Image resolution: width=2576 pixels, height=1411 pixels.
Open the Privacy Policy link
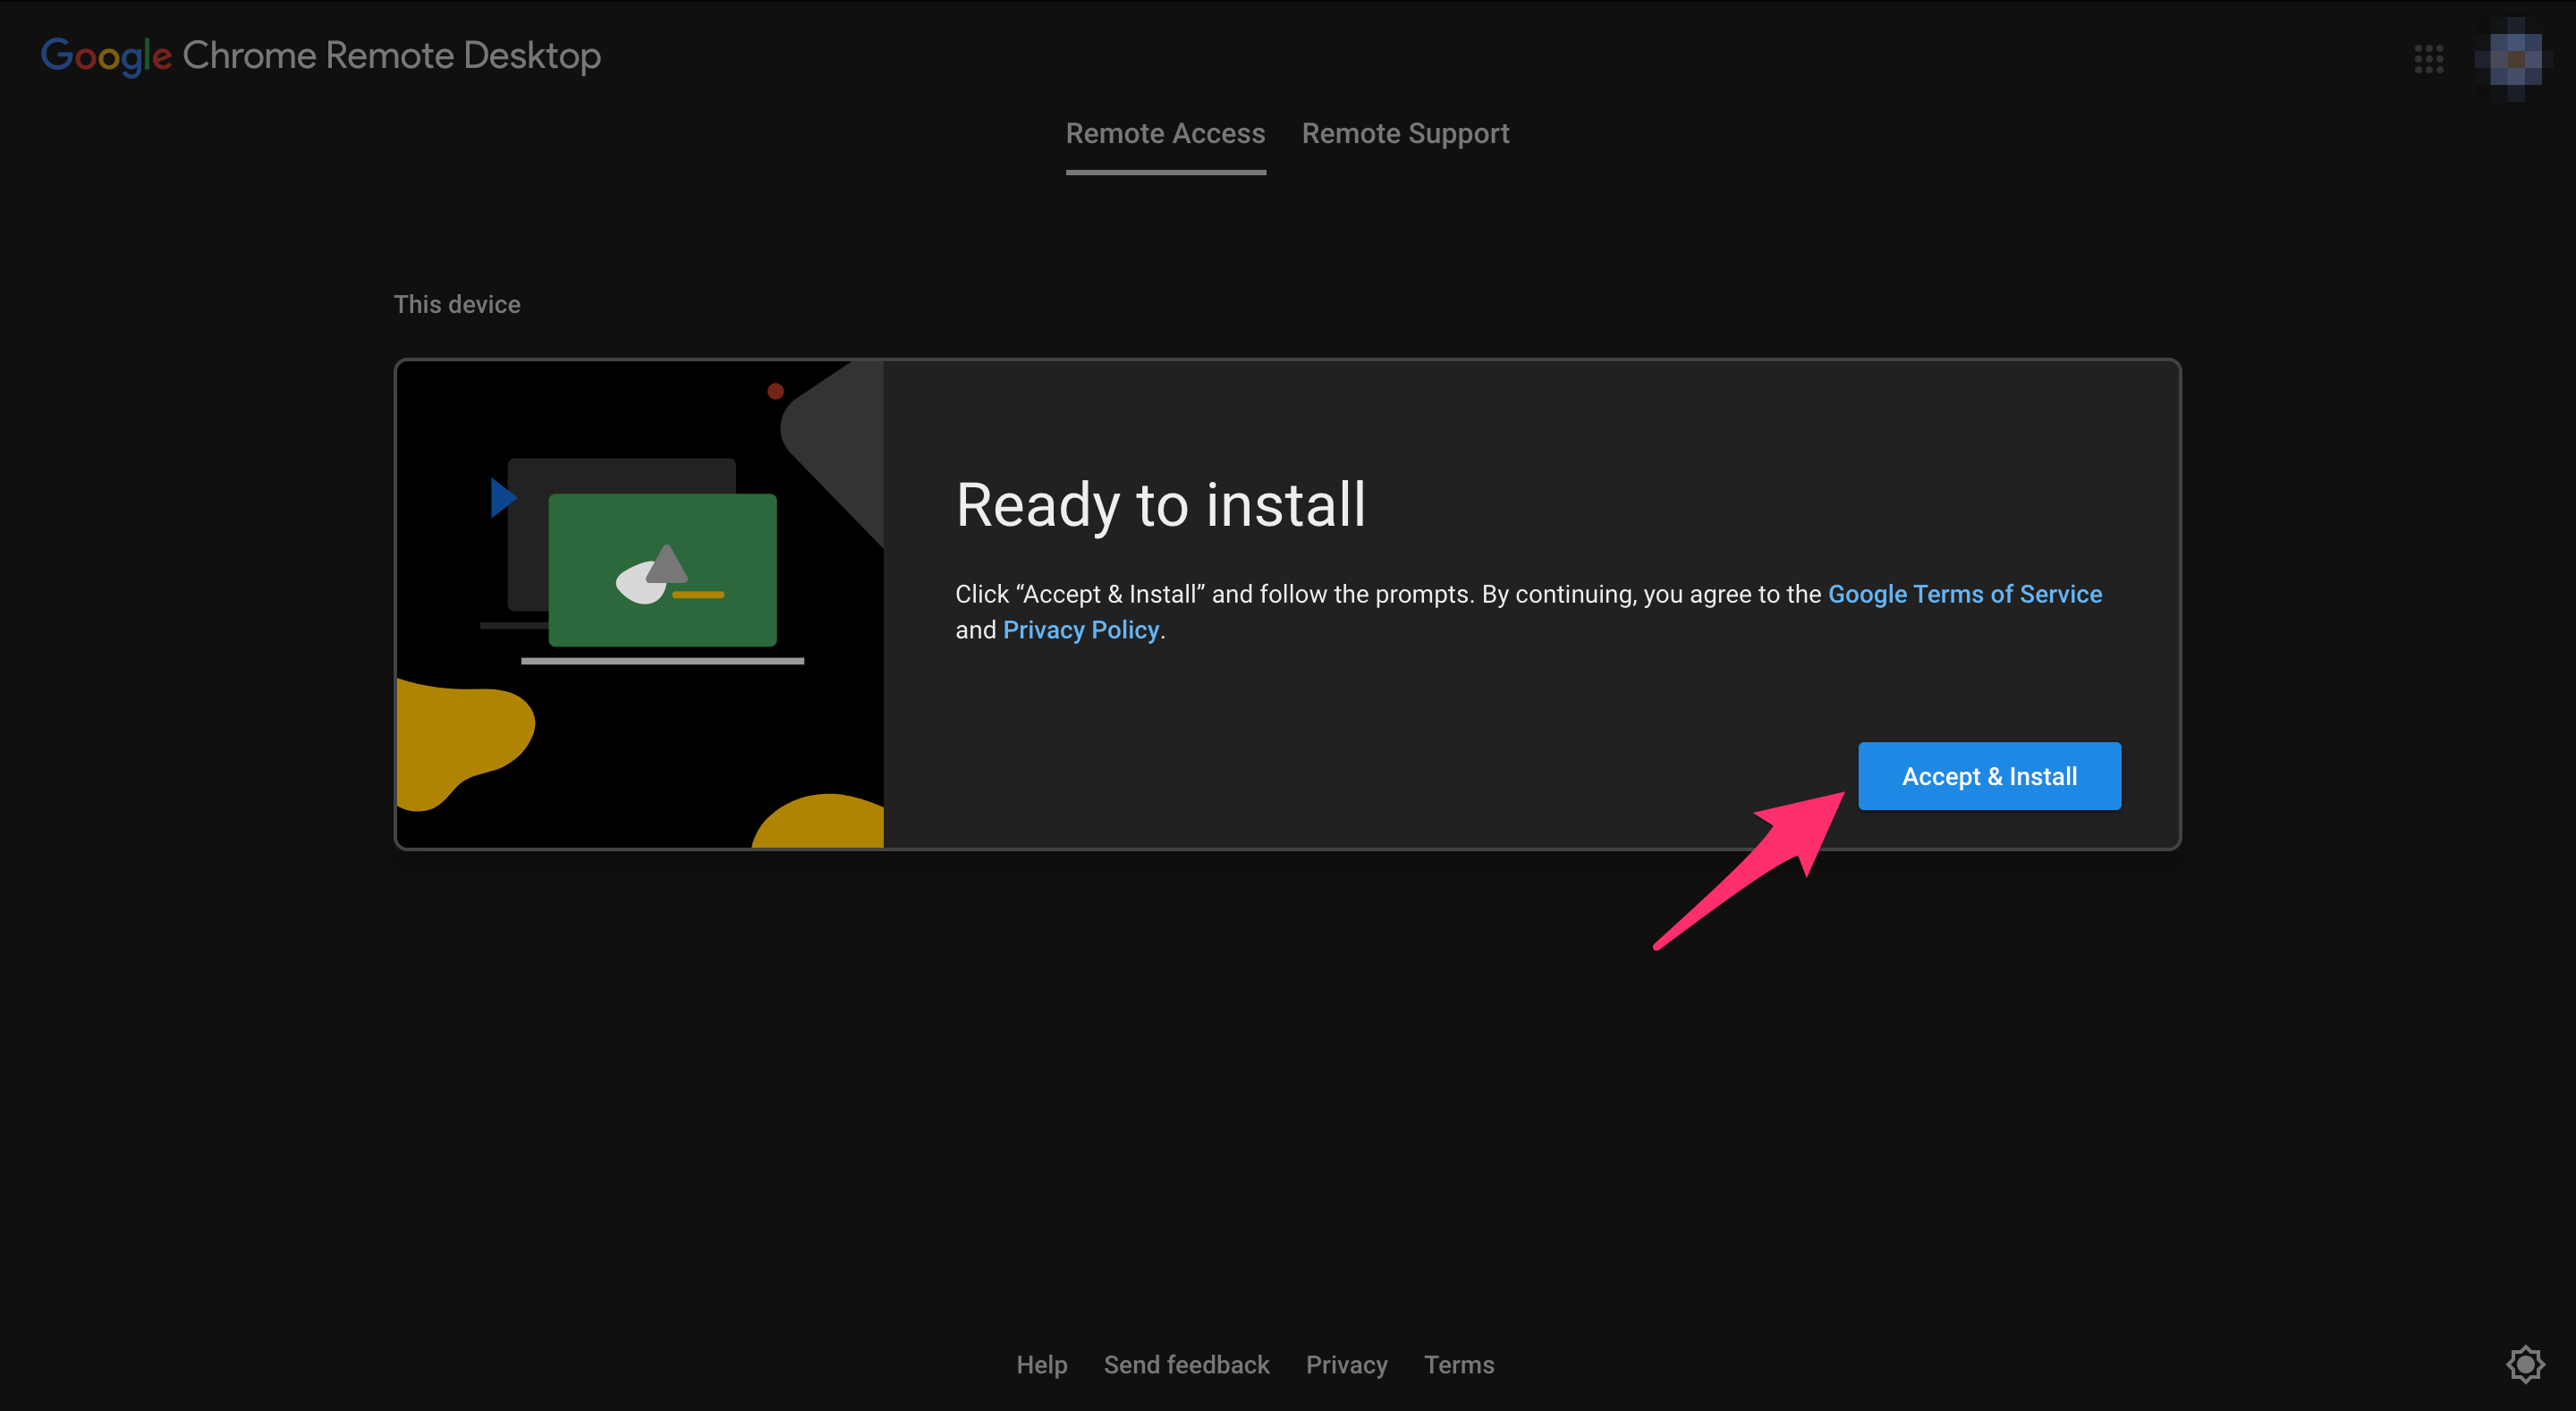point(1080,630)
